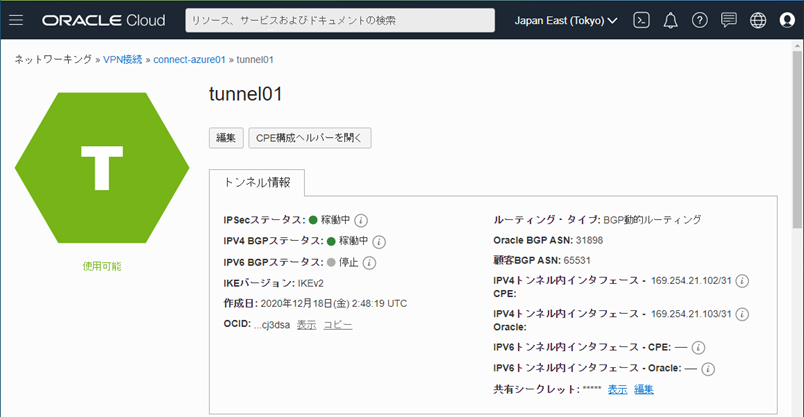The width and height of the screenshot is (804, 417).
Task: Show info for IPV4 BGP status
Action: point(379,242)
